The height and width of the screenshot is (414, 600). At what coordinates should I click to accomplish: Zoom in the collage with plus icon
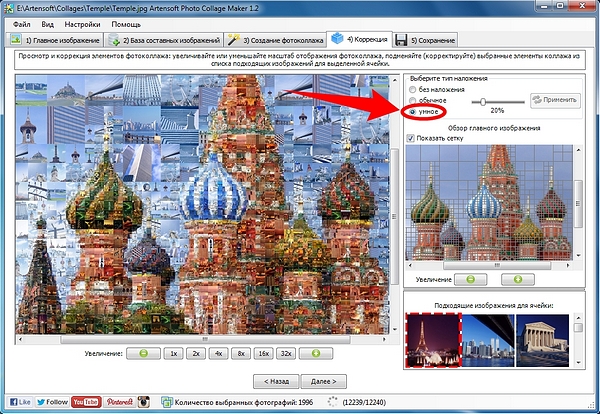316,354
